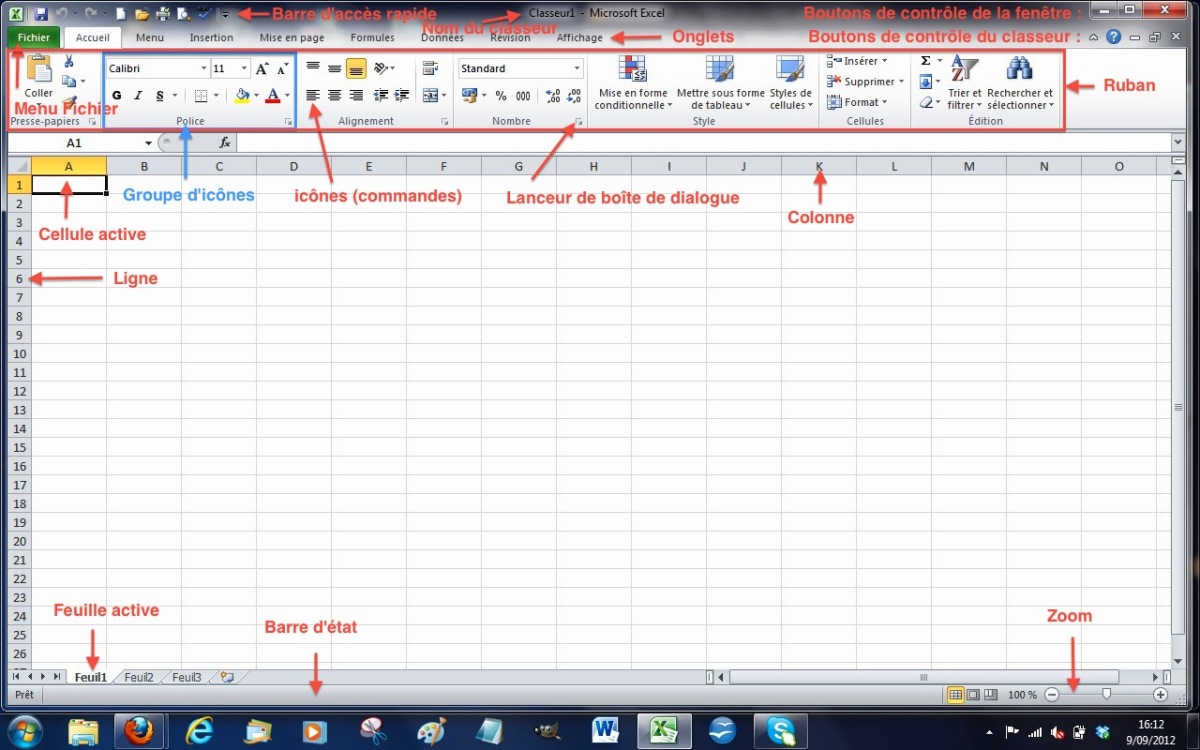Image resolution: width=1200 pixels, height=750 pixels.
Task: Open the Styles de cellules gallery
Action: point(791,83)
